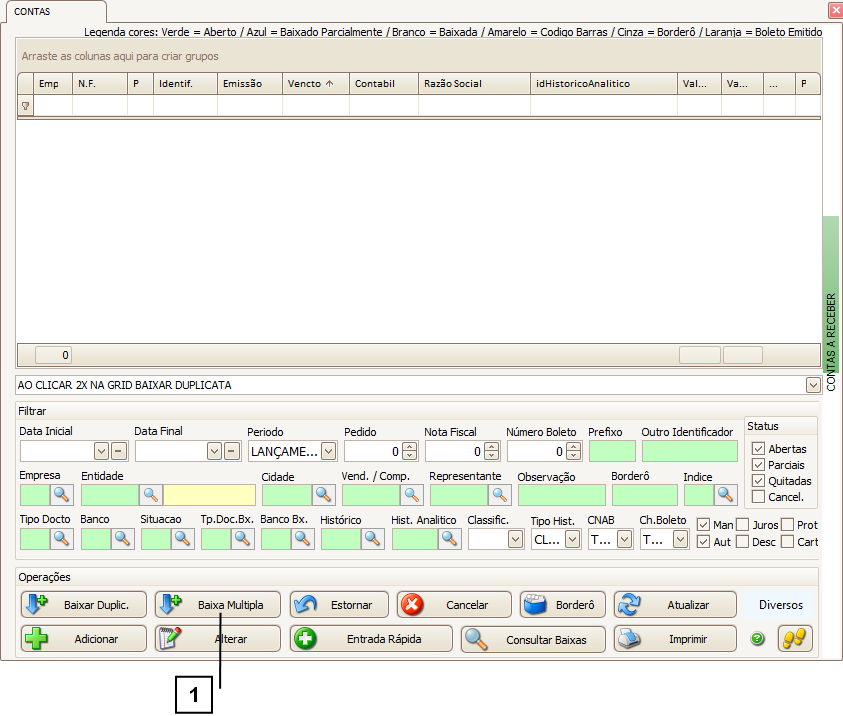
Task: Open the Indice lookup magnifier
Action: [725, 494]
